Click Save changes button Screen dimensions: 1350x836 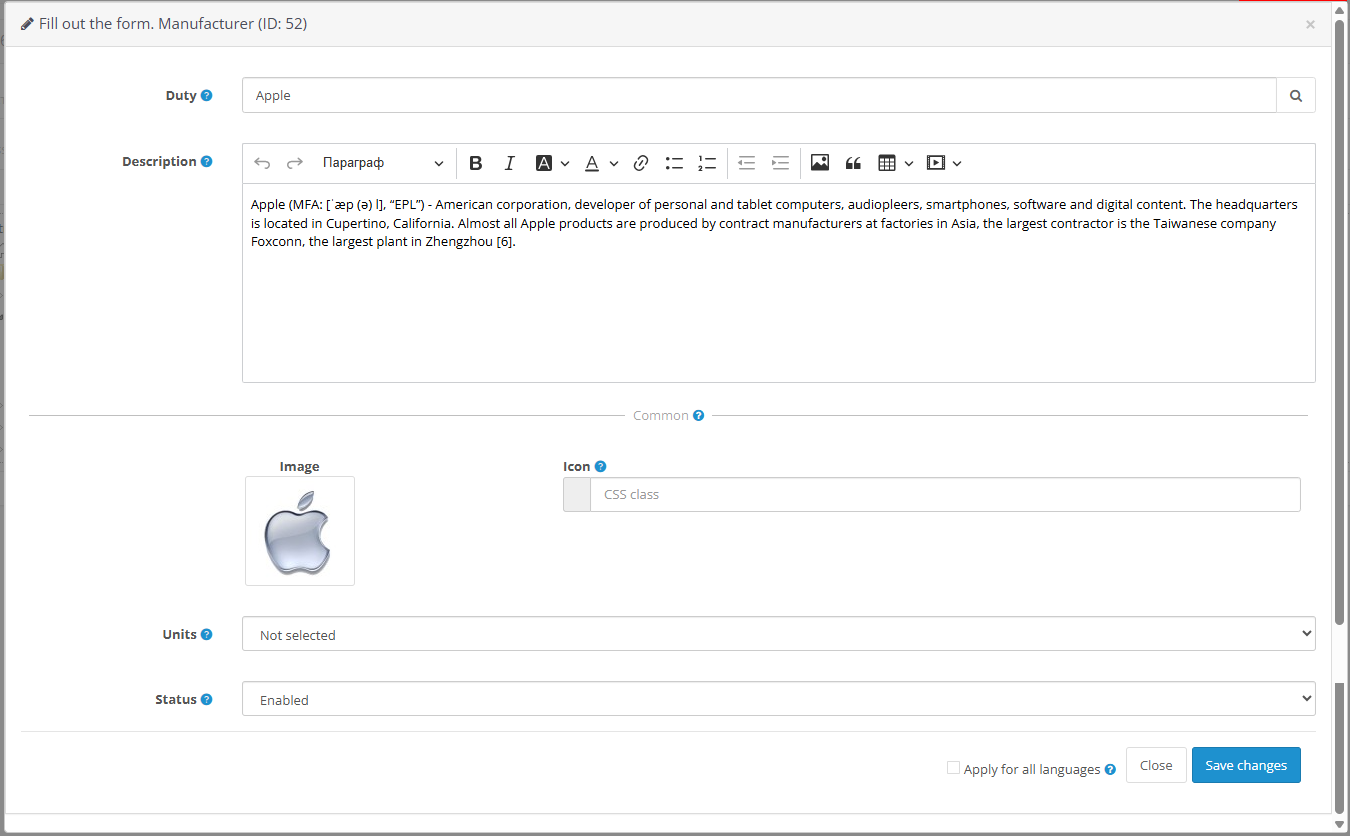click(1246, 765)
